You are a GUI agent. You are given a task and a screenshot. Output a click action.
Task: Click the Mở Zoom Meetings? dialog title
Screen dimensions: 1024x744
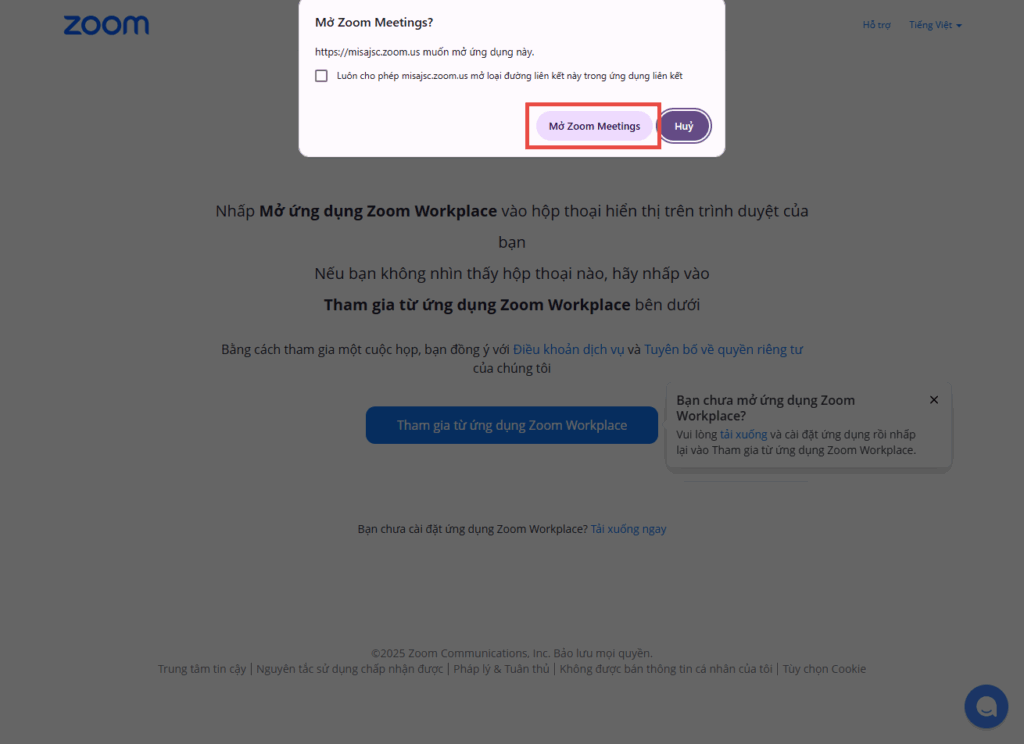click(x=374, y=22)
